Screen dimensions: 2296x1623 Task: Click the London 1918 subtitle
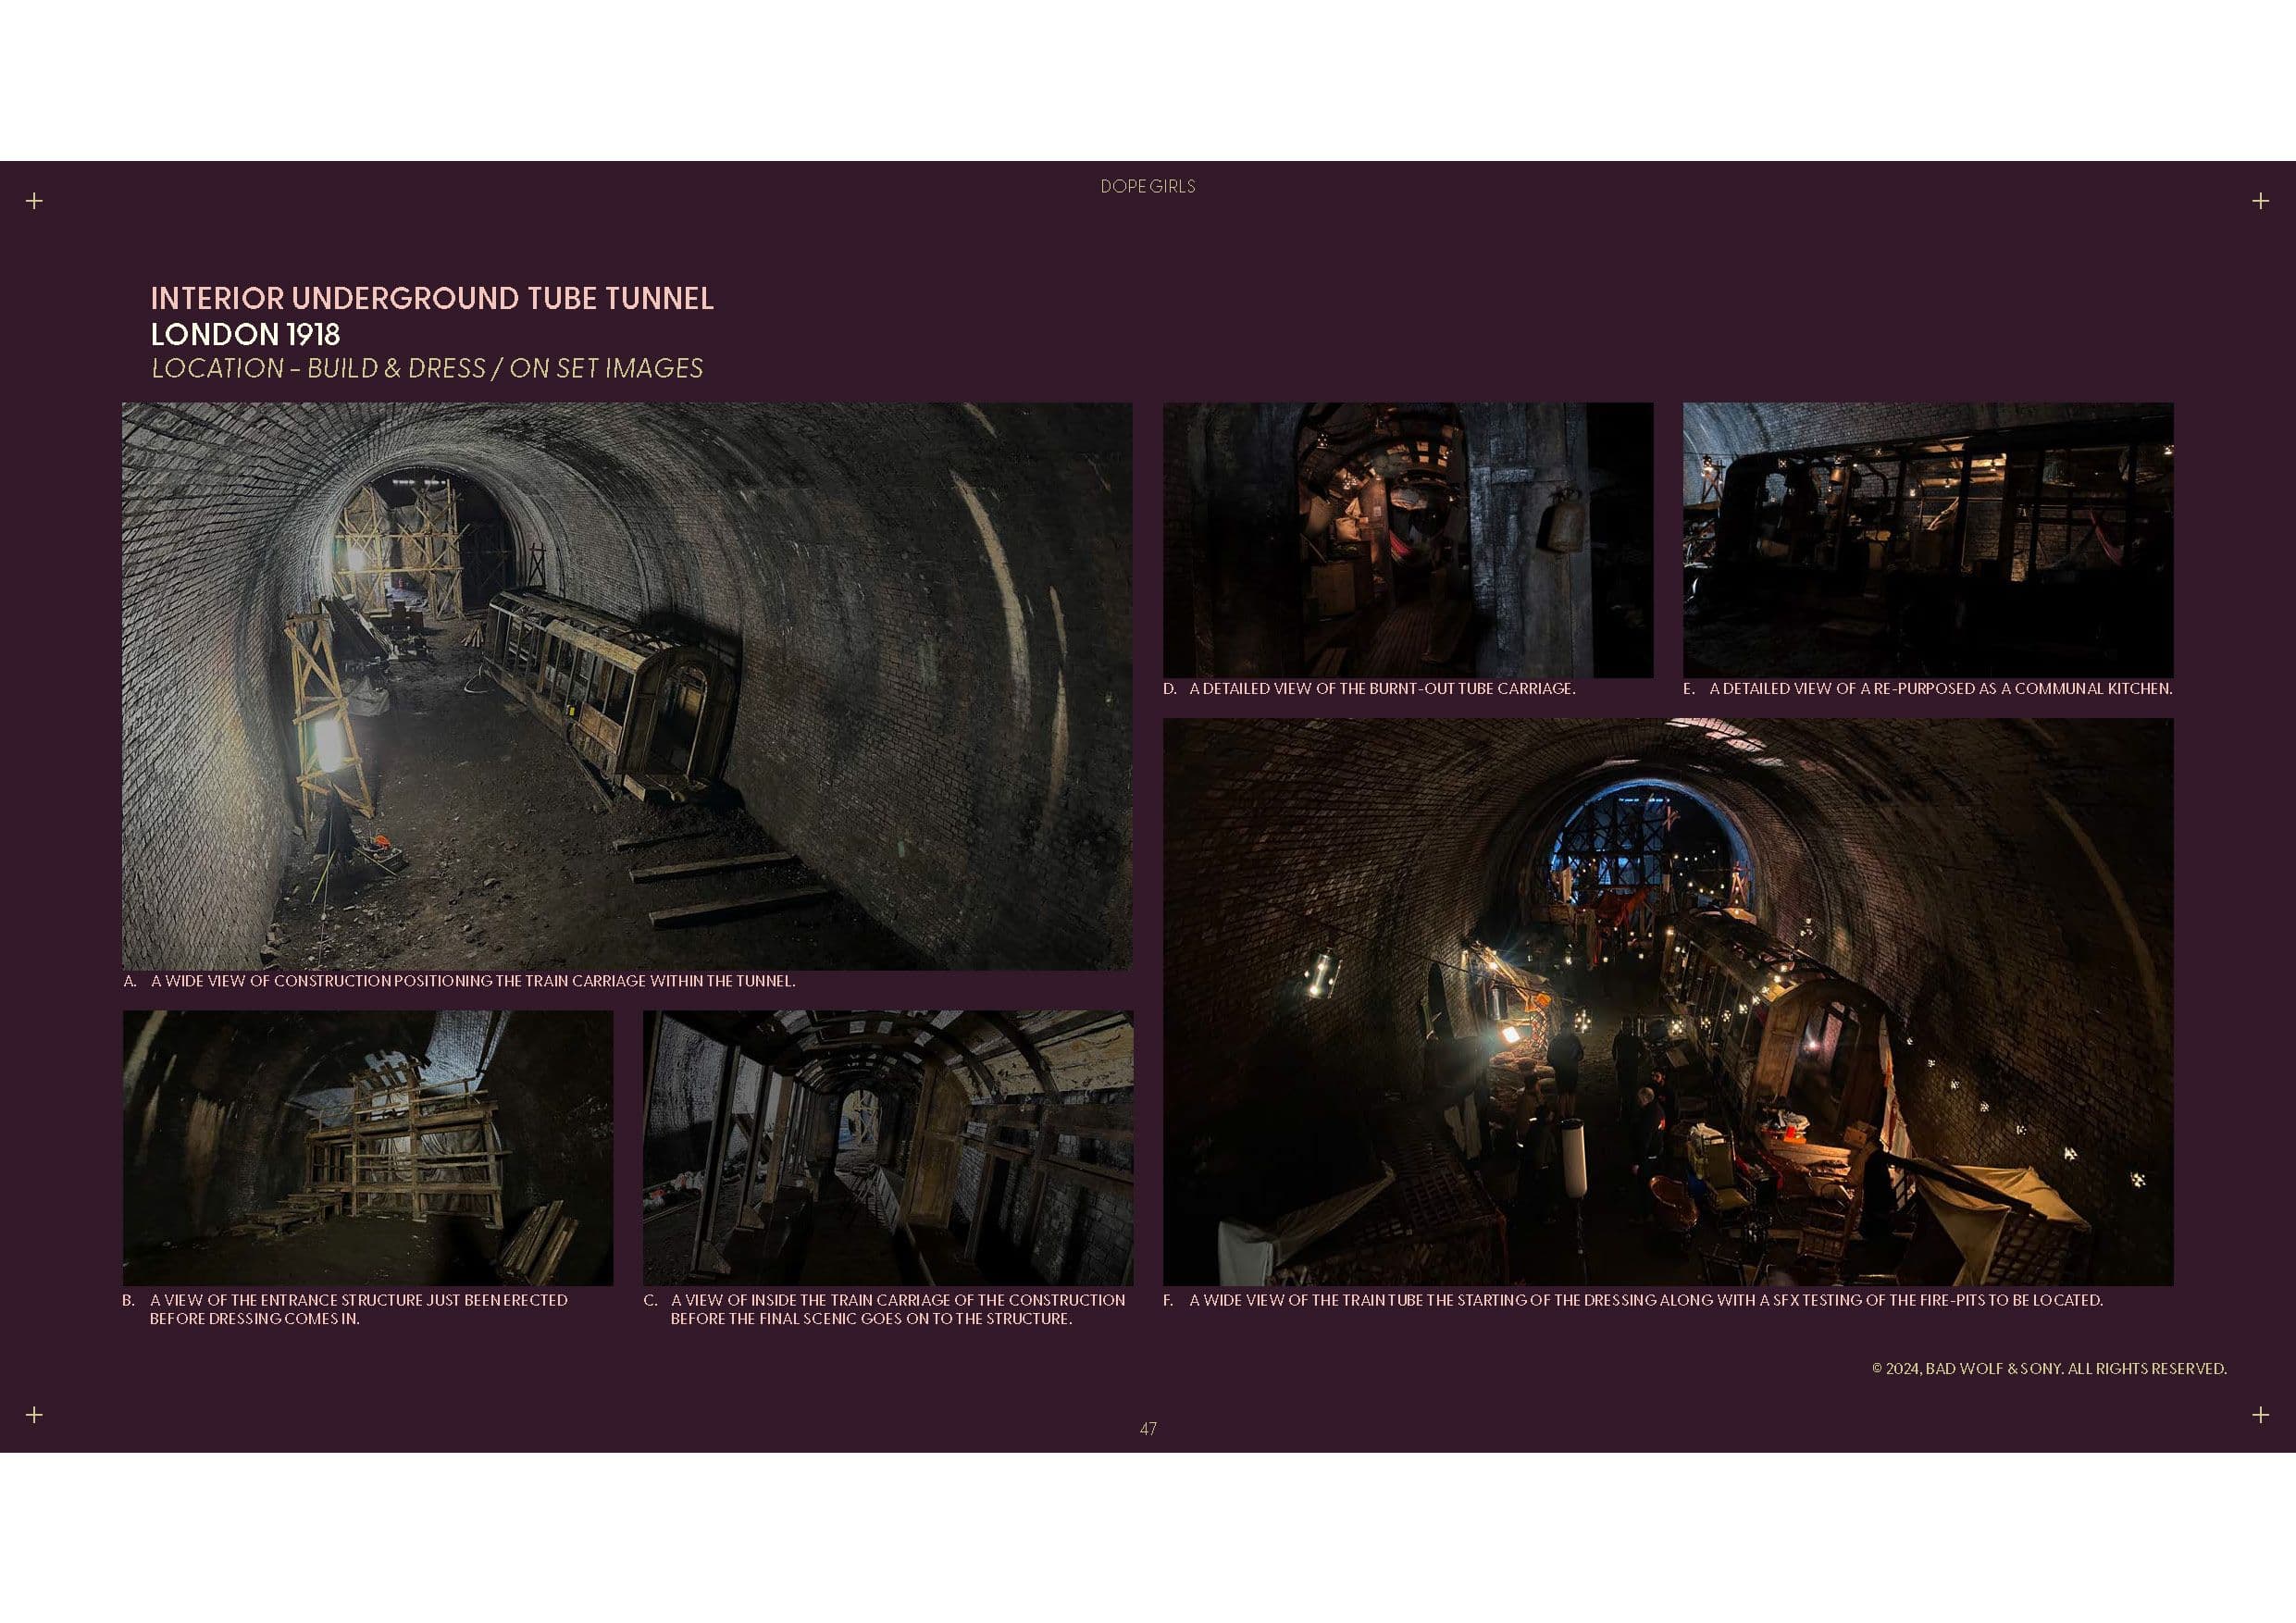245,334
